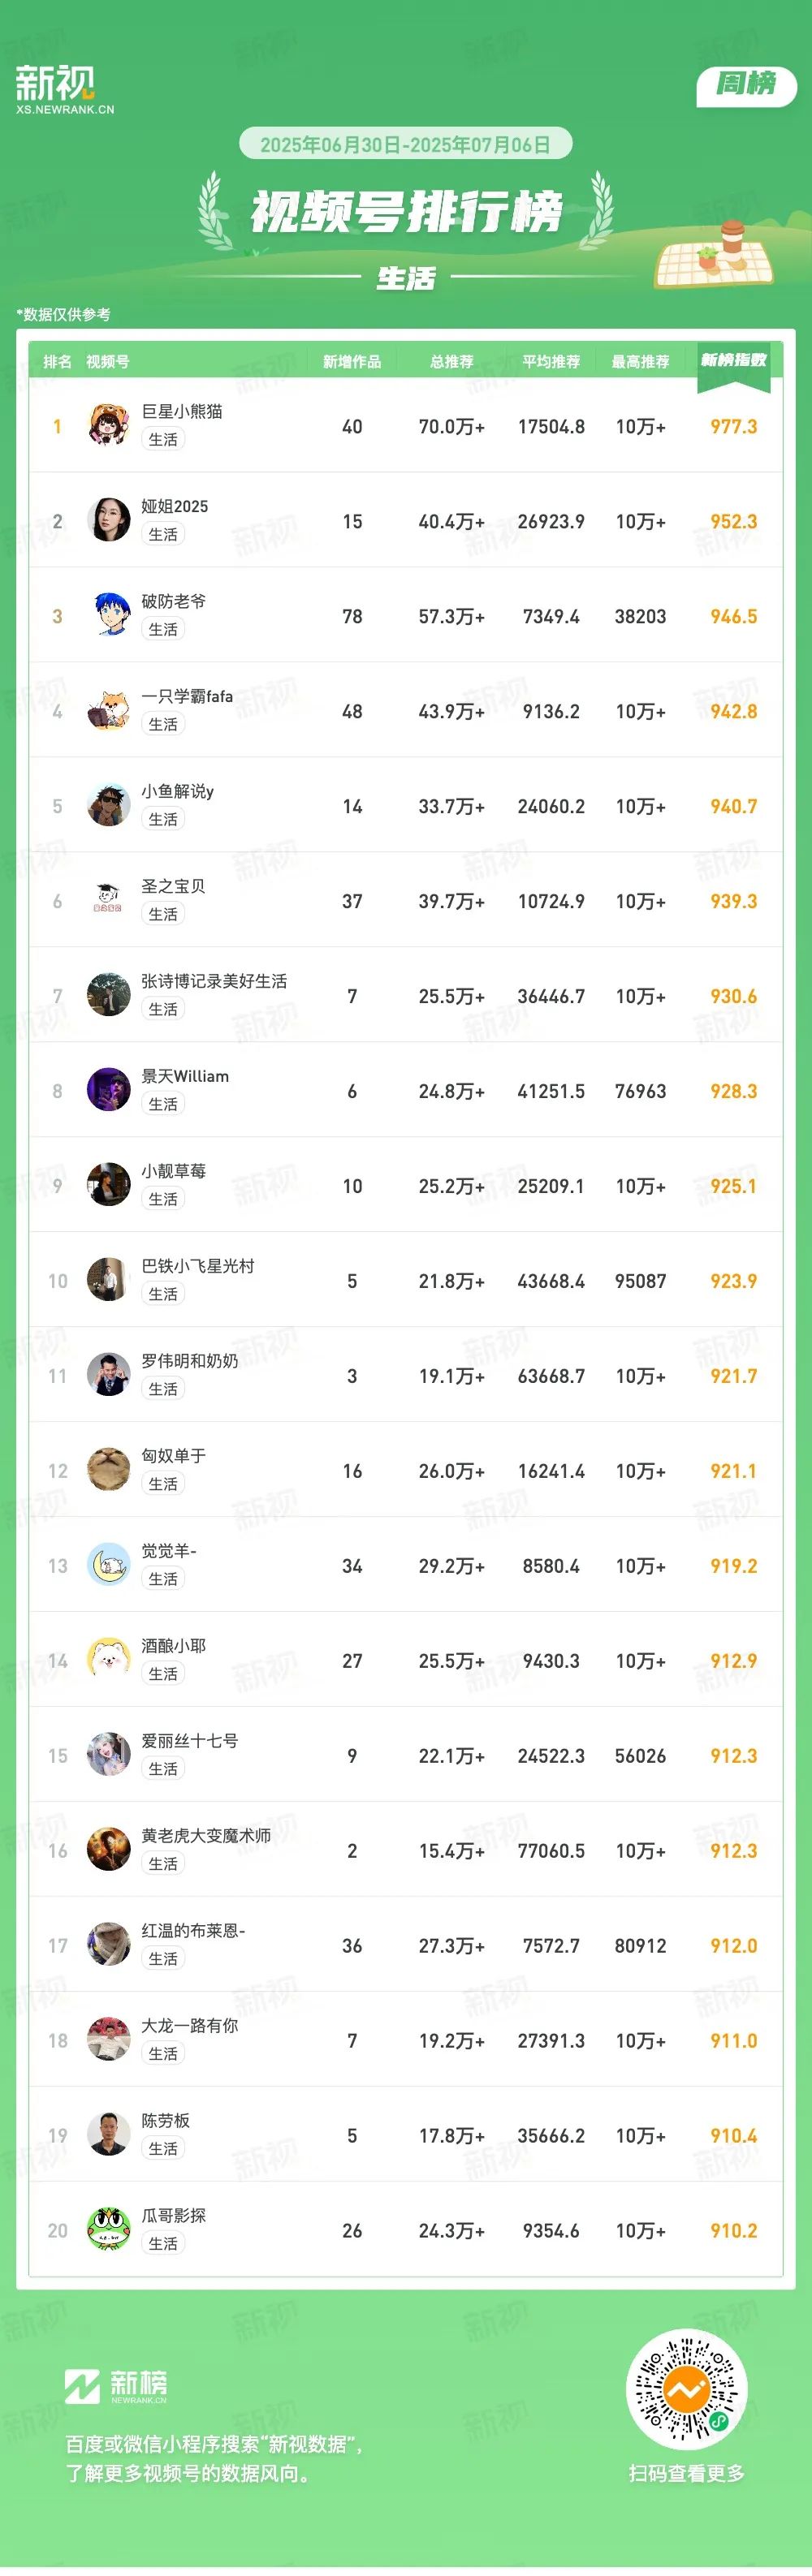Open the 一只学霸fafa fox avatar
Screen dimensions: 812x2576
tap(108, 711)
